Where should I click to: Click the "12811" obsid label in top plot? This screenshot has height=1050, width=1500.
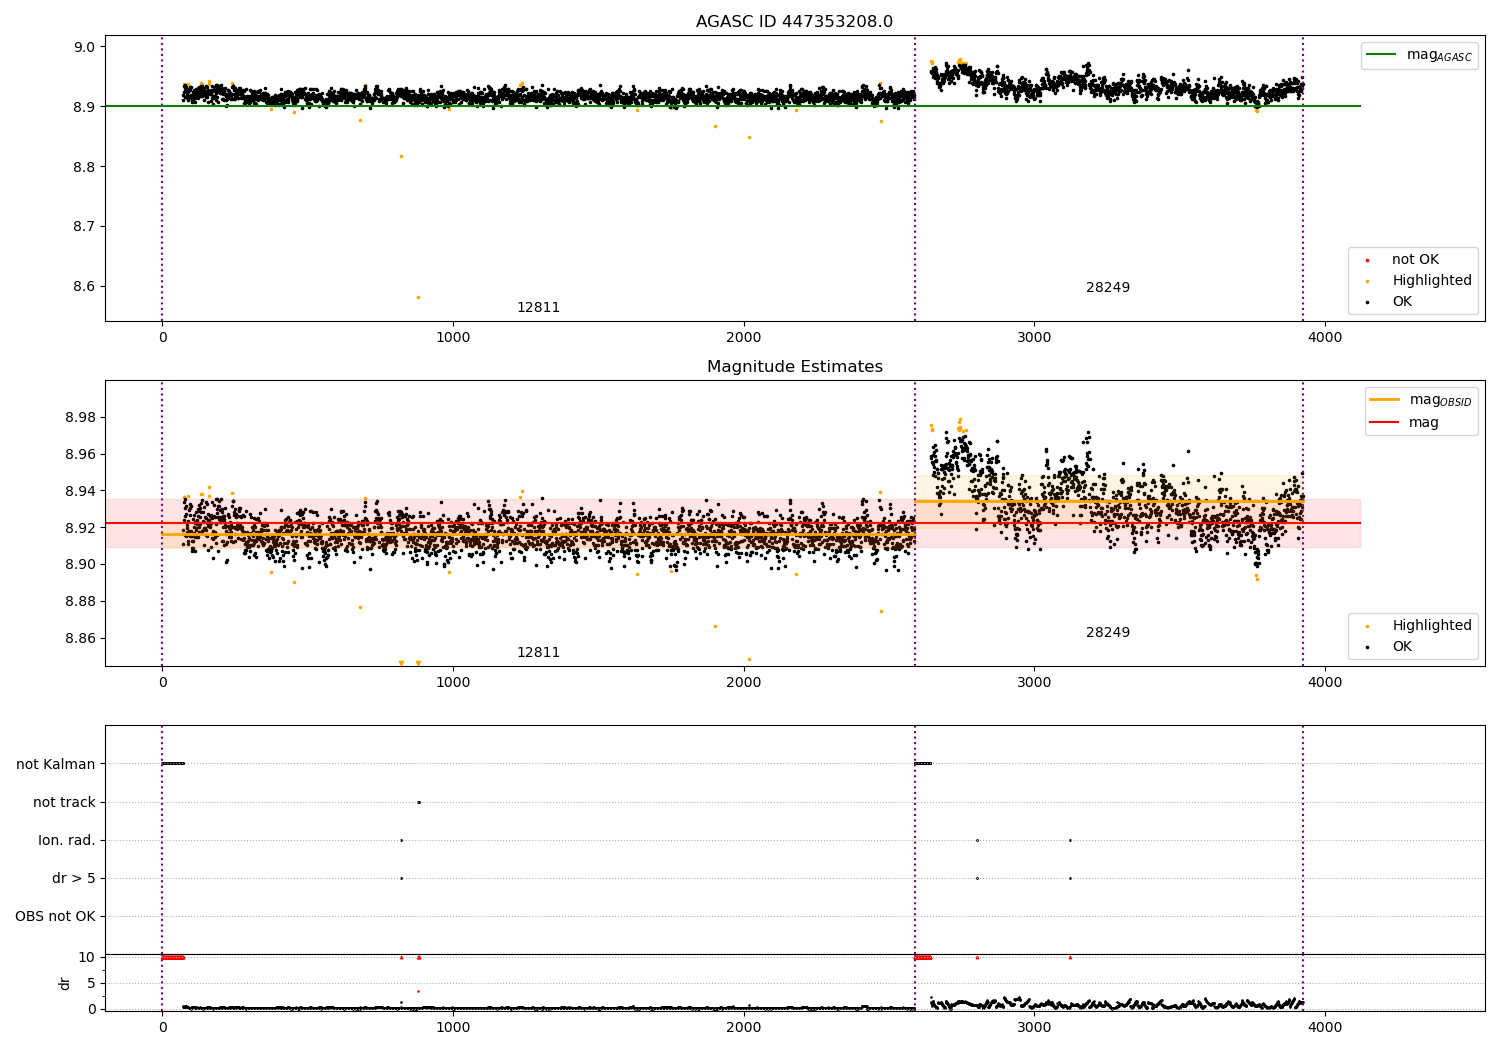pos(538,308)
